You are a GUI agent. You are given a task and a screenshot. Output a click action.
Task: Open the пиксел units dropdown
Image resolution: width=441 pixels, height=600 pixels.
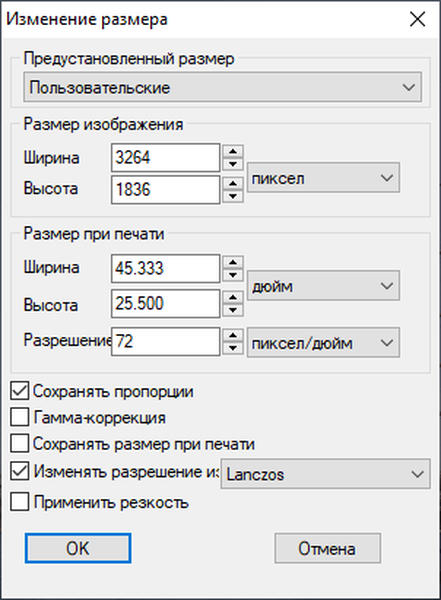pyautogui.click(x=323, y=178)
